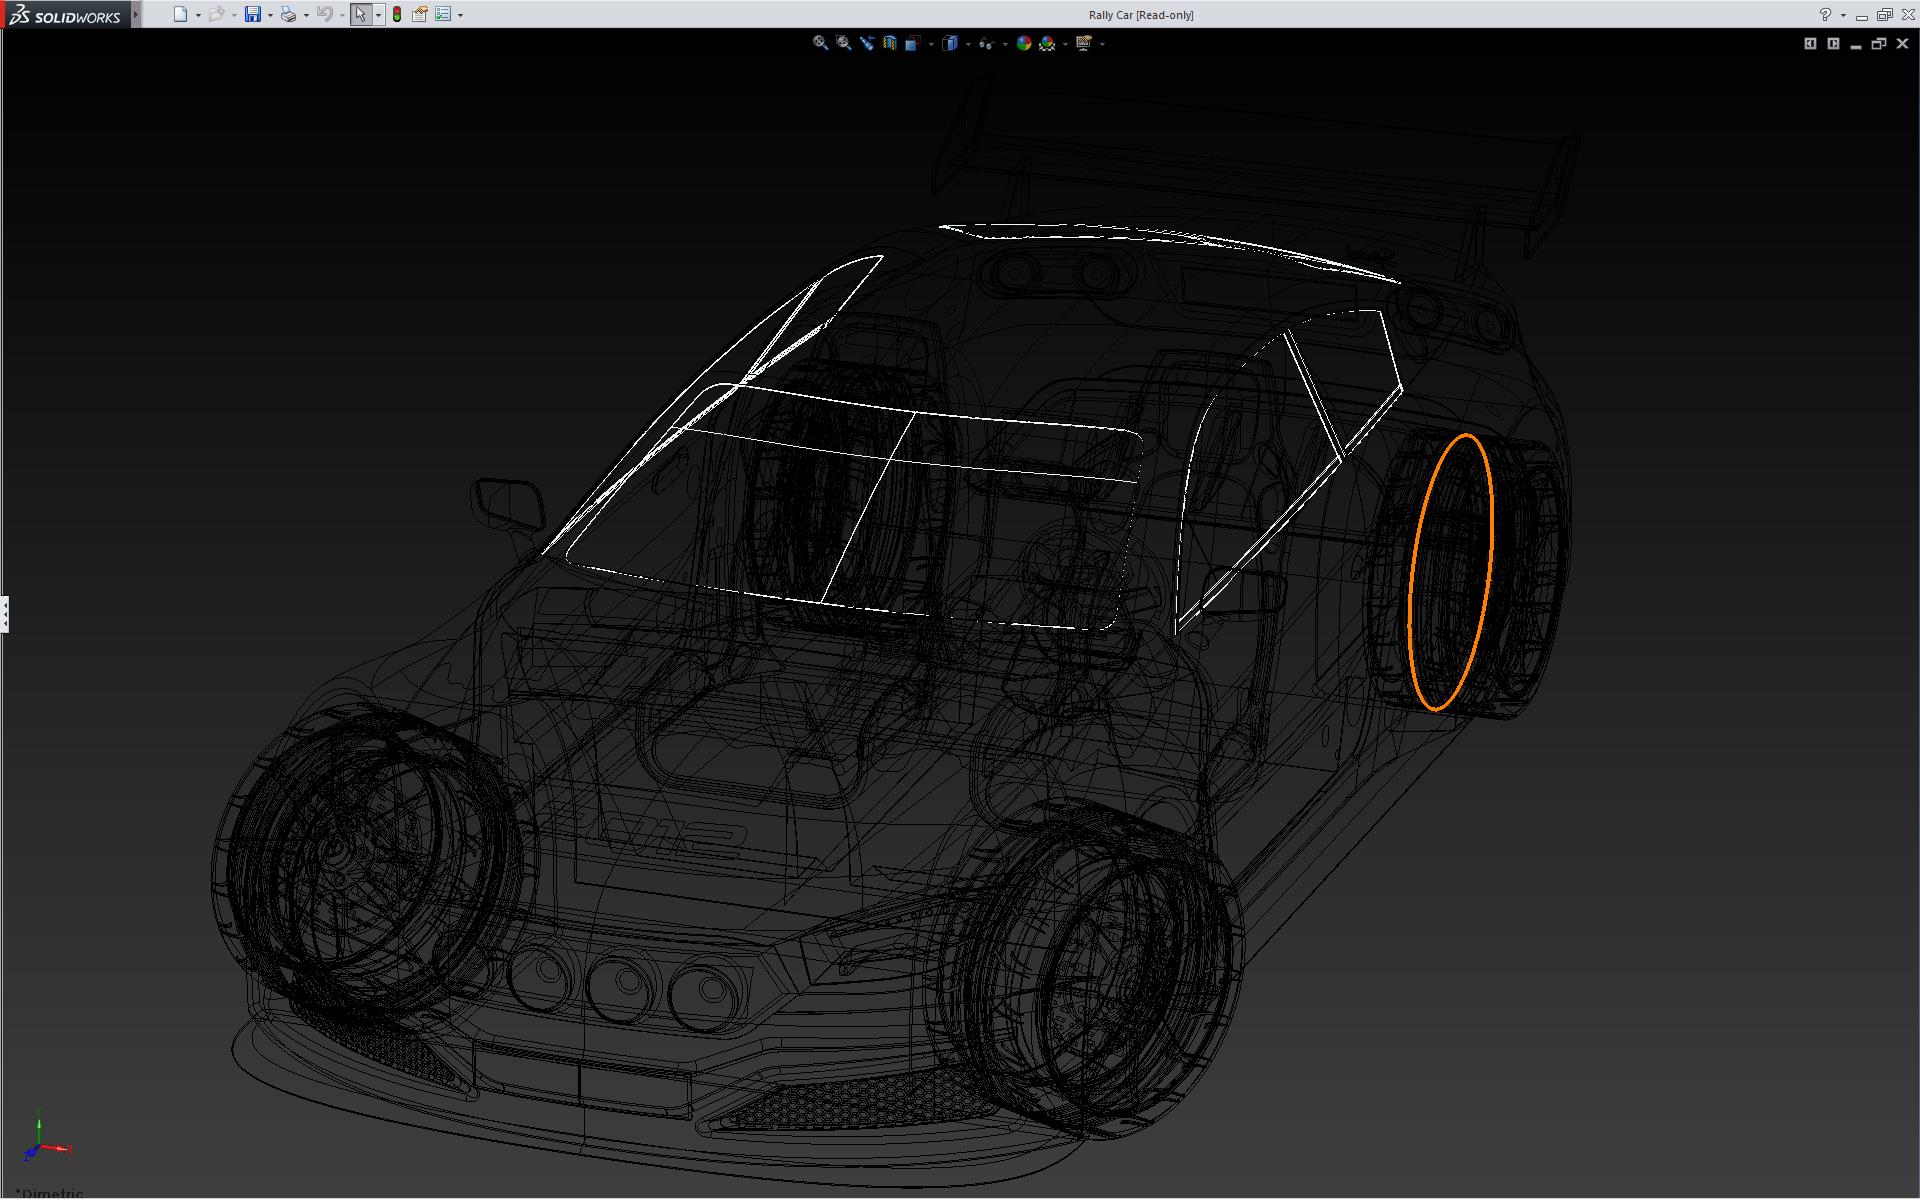Click the Options checklist icon
1920x1200 pixels.
click(443, 14)
